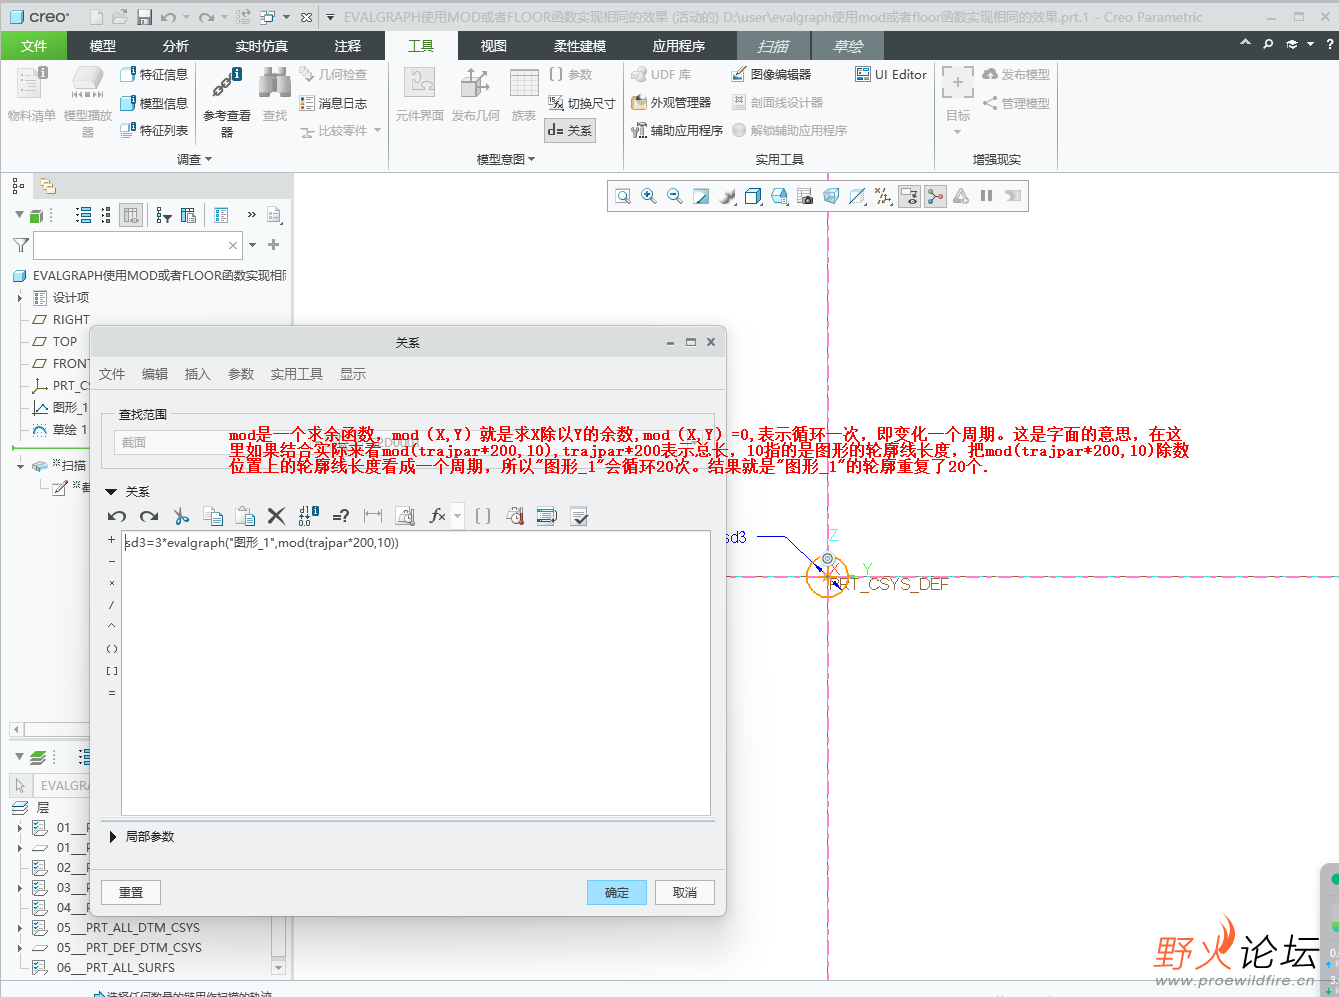This screenshot has width=1339, height=997.
Task: Expand the Design Items tree node
Action: (20, 298)
